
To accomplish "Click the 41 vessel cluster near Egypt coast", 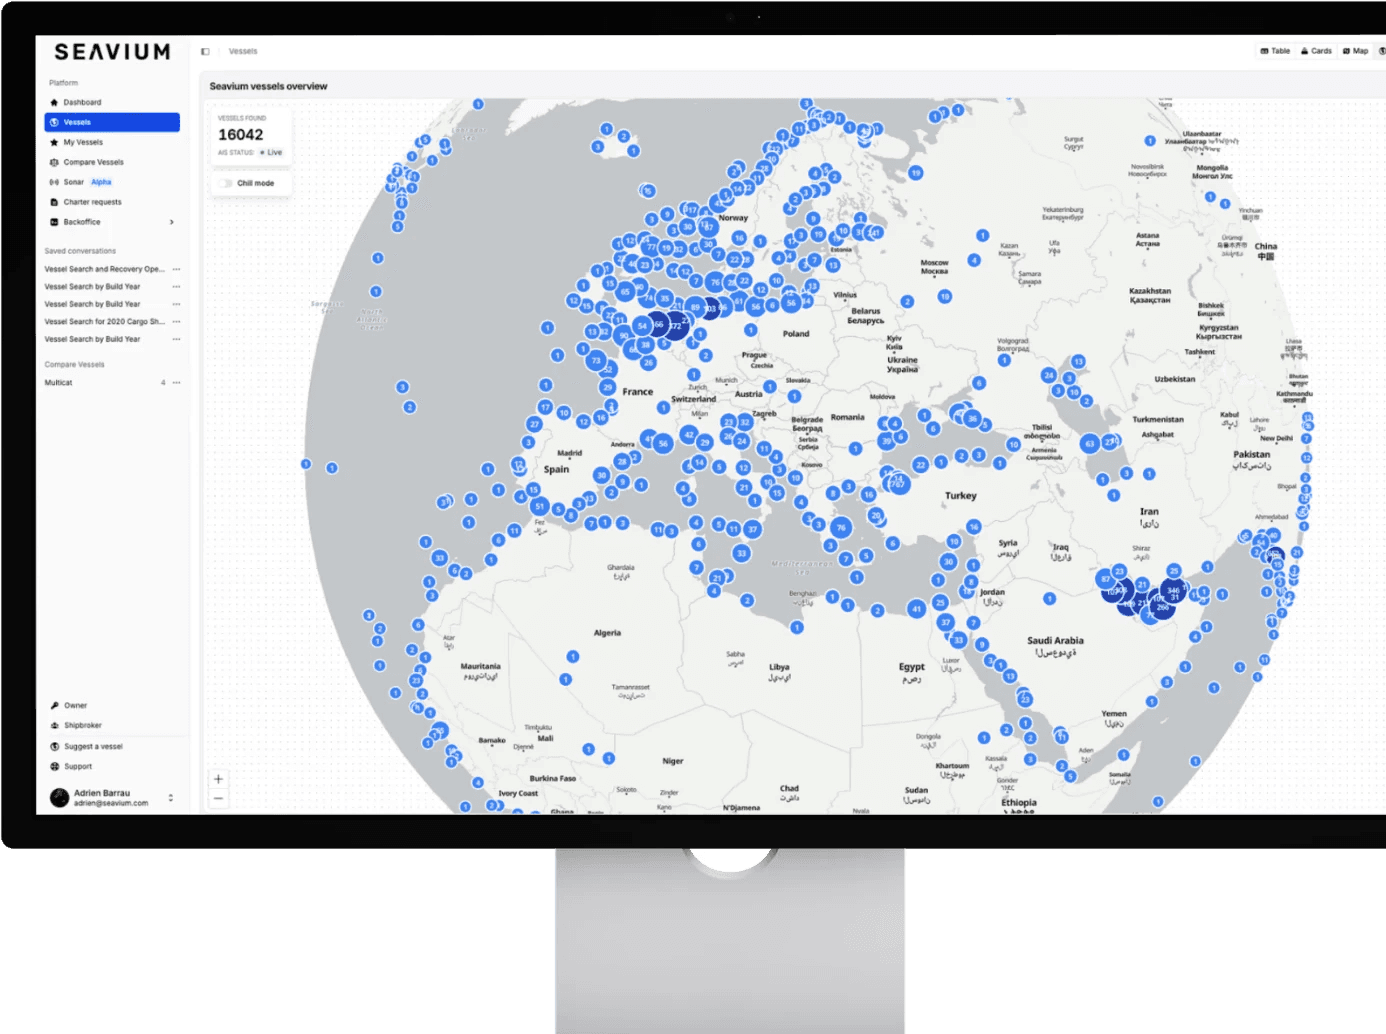I will coord(916,608).
